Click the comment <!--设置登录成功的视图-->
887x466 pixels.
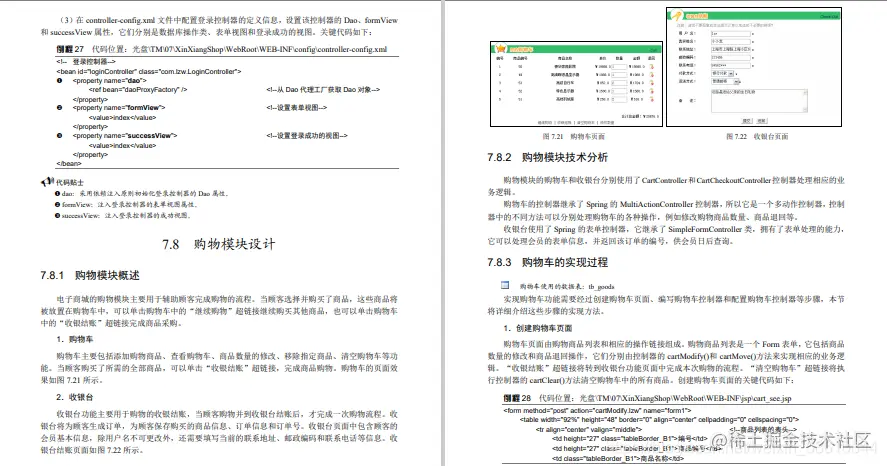(x=307, y=136)
